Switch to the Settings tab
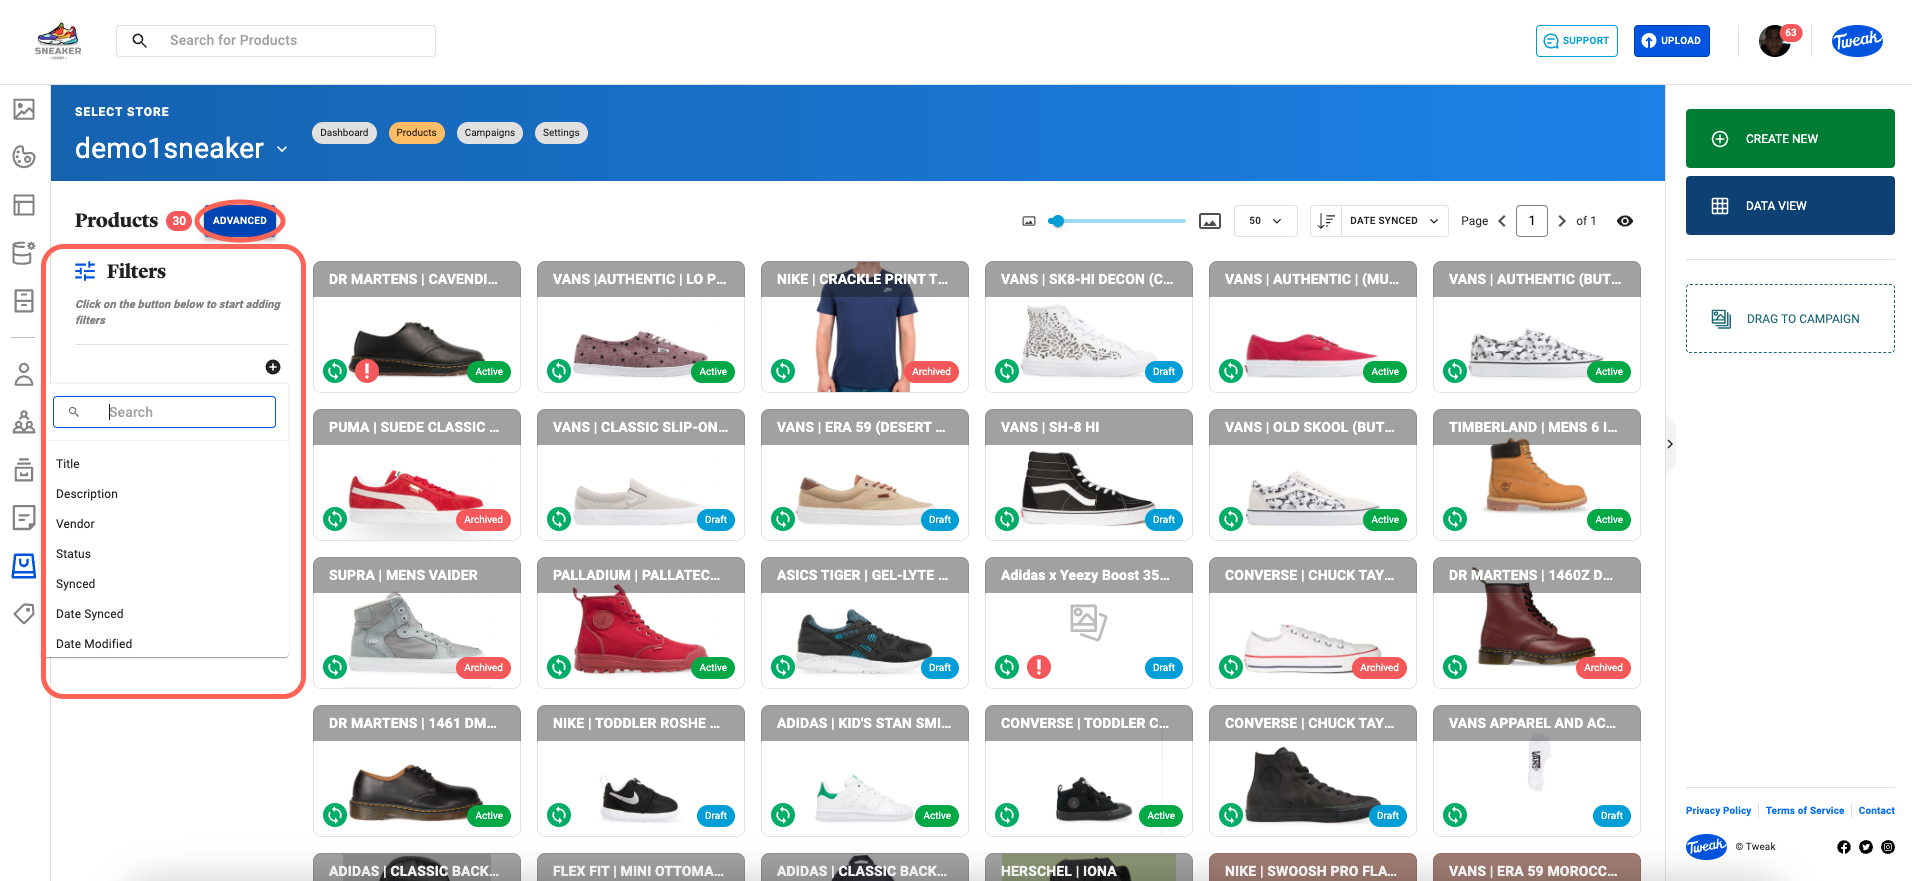Viewport: 1912px width, 881px height. pos(561,133)
